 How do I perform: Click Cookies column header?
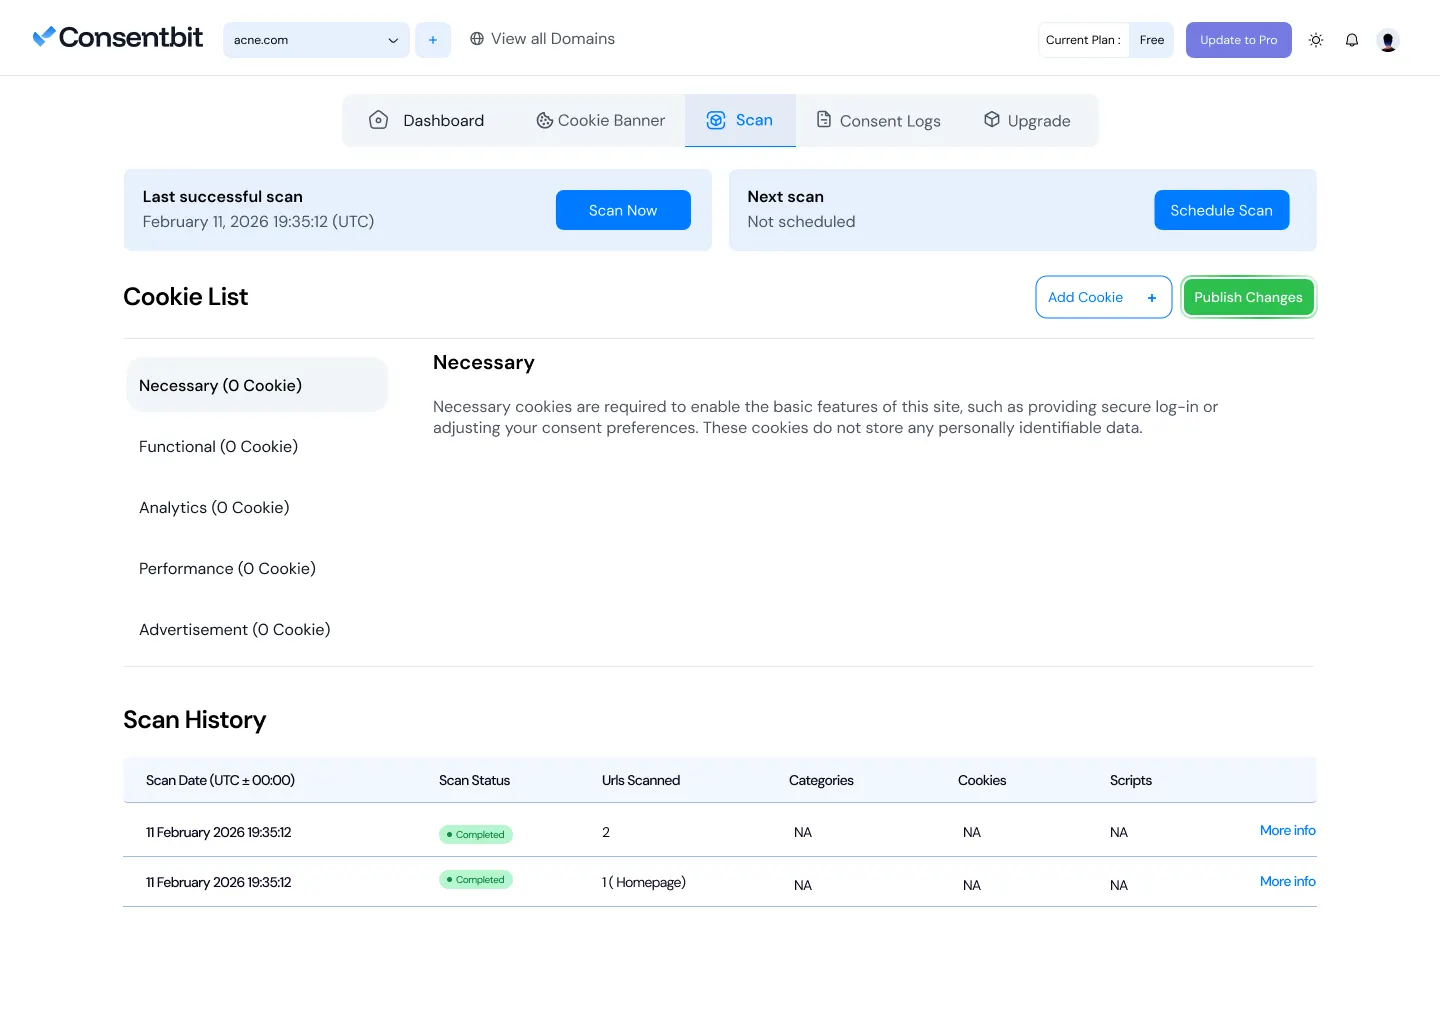click(982, 780)
